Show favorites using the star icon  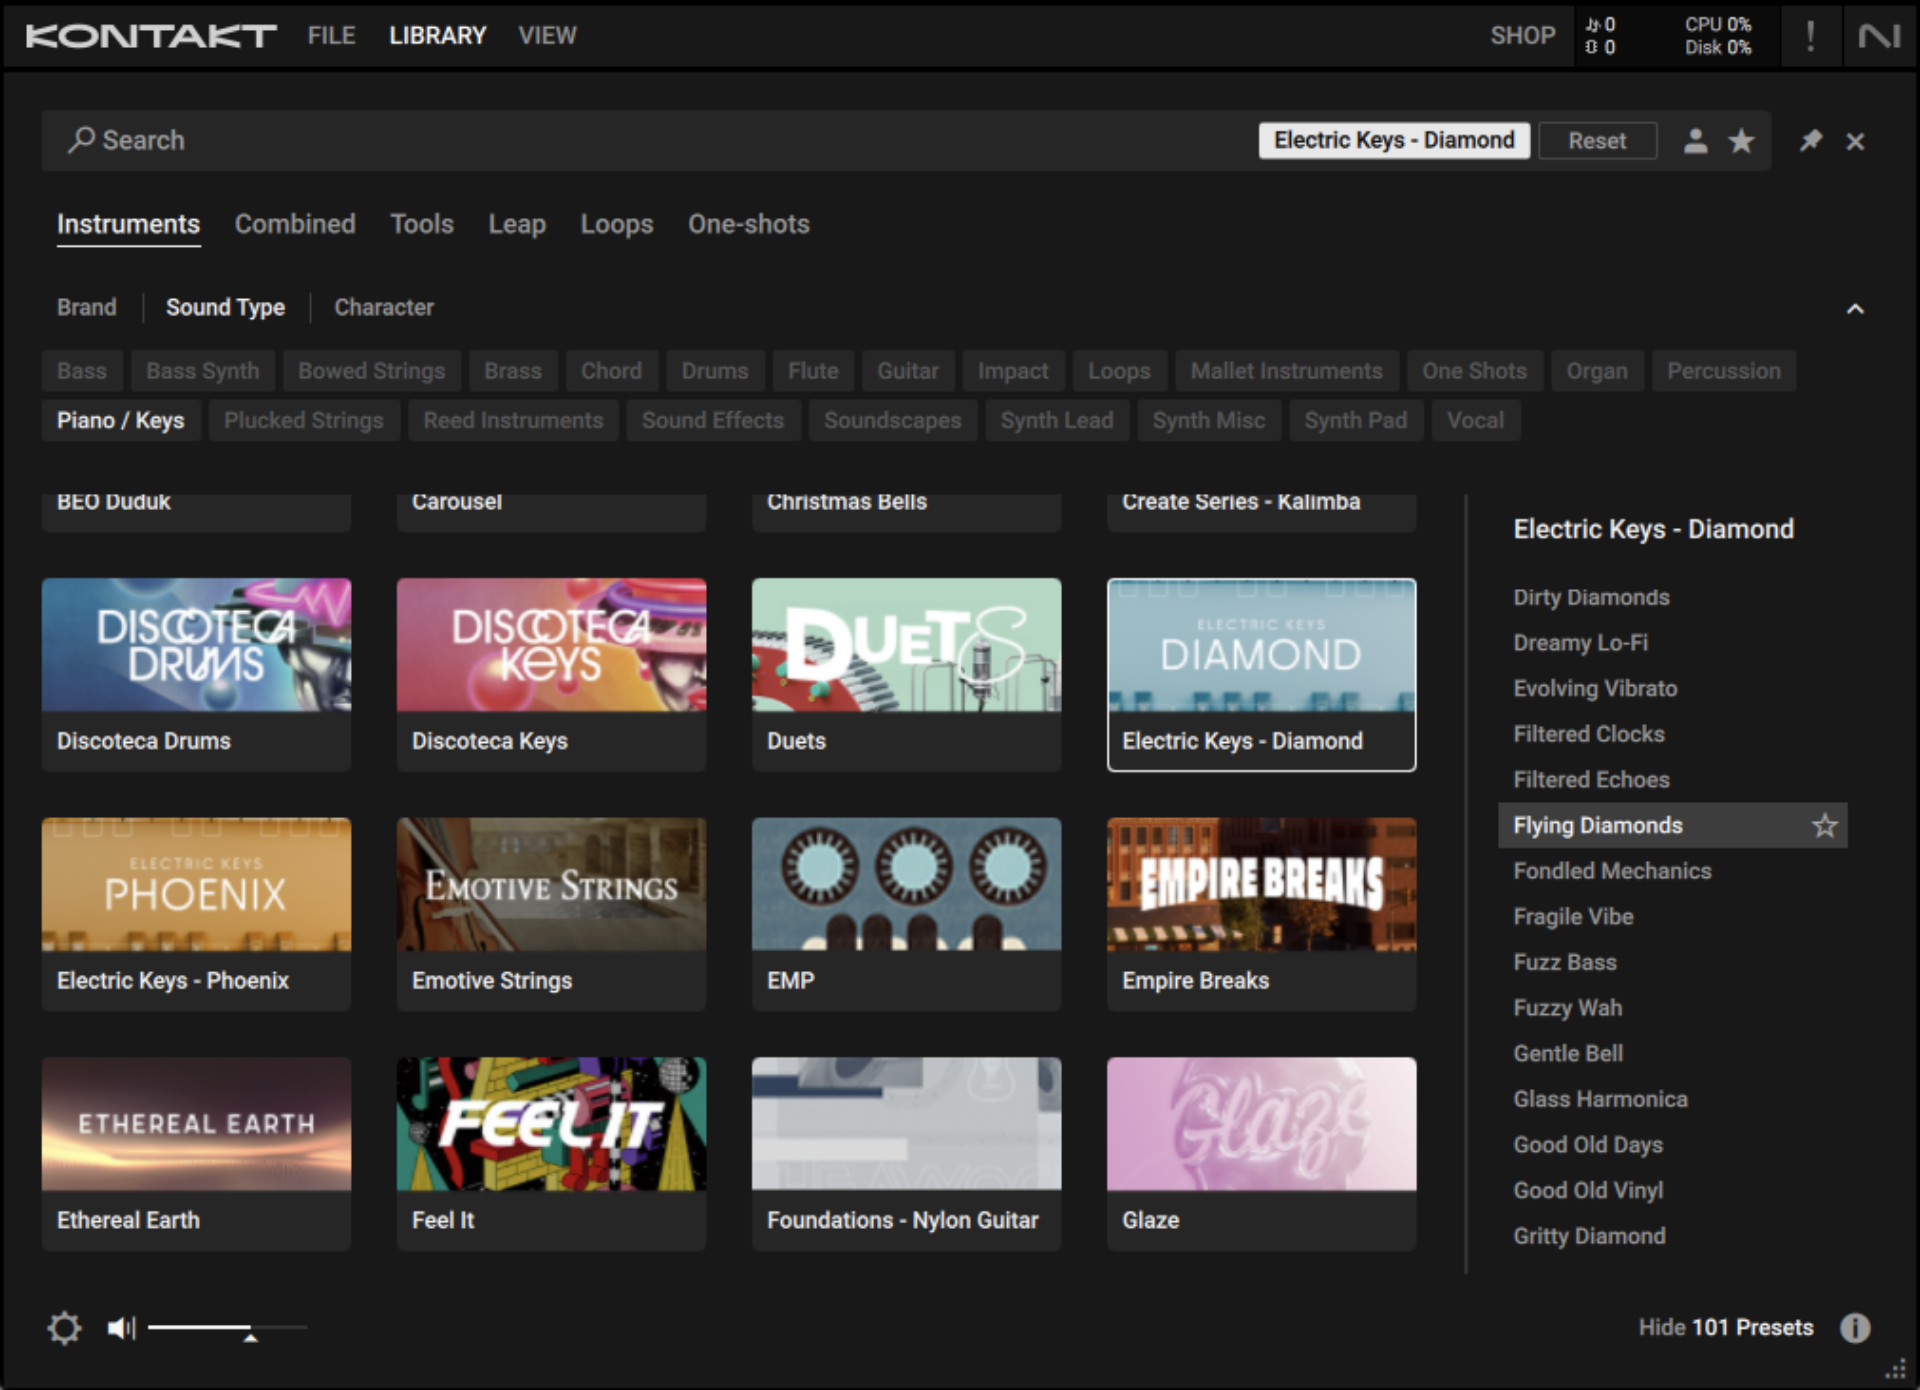[x=1742, y=140]
